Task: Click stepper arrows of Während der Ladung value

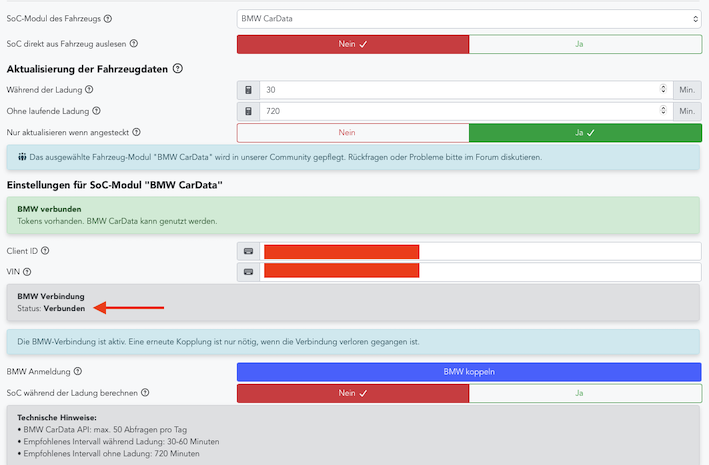Action: 663,89
